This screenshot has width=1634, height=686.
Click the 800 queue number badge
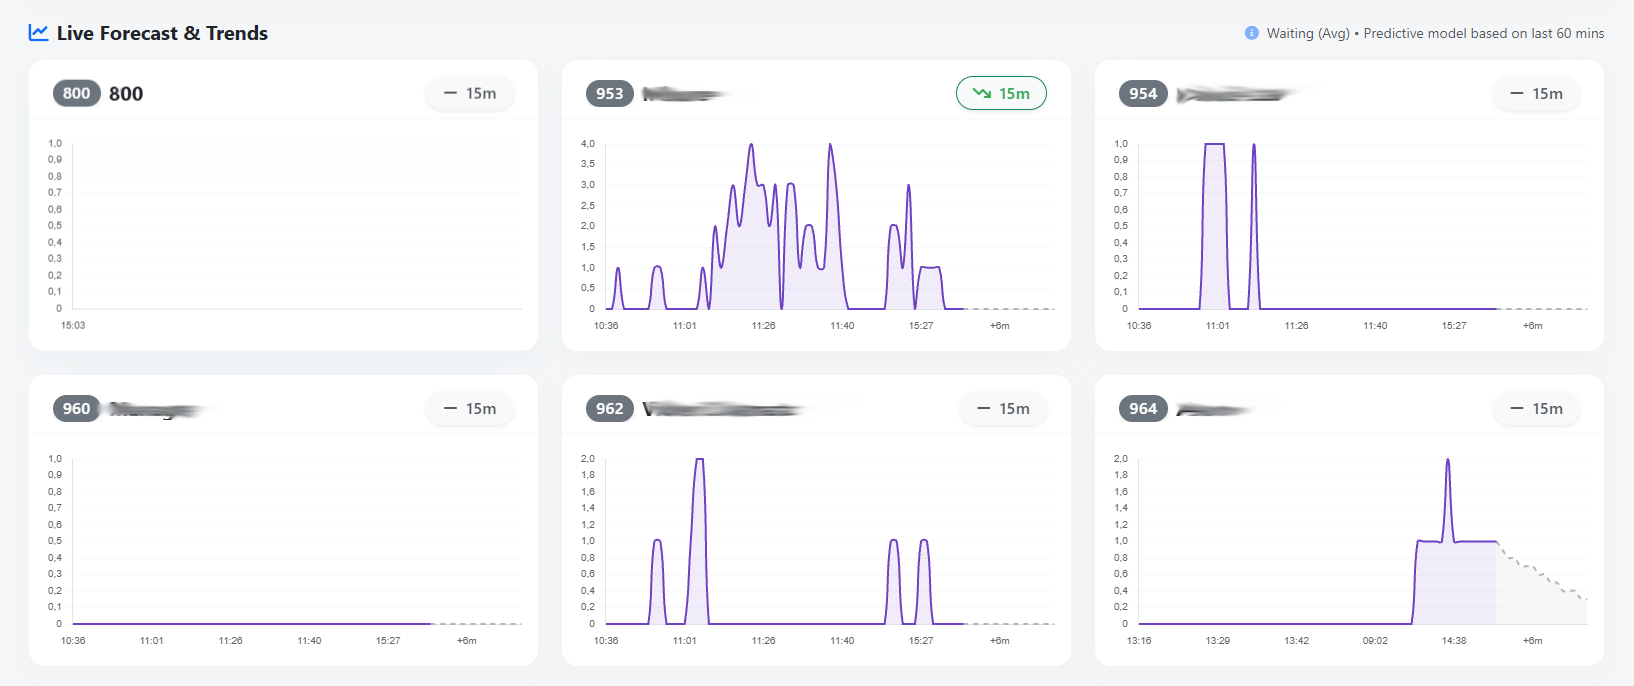(x=76, y=93)
